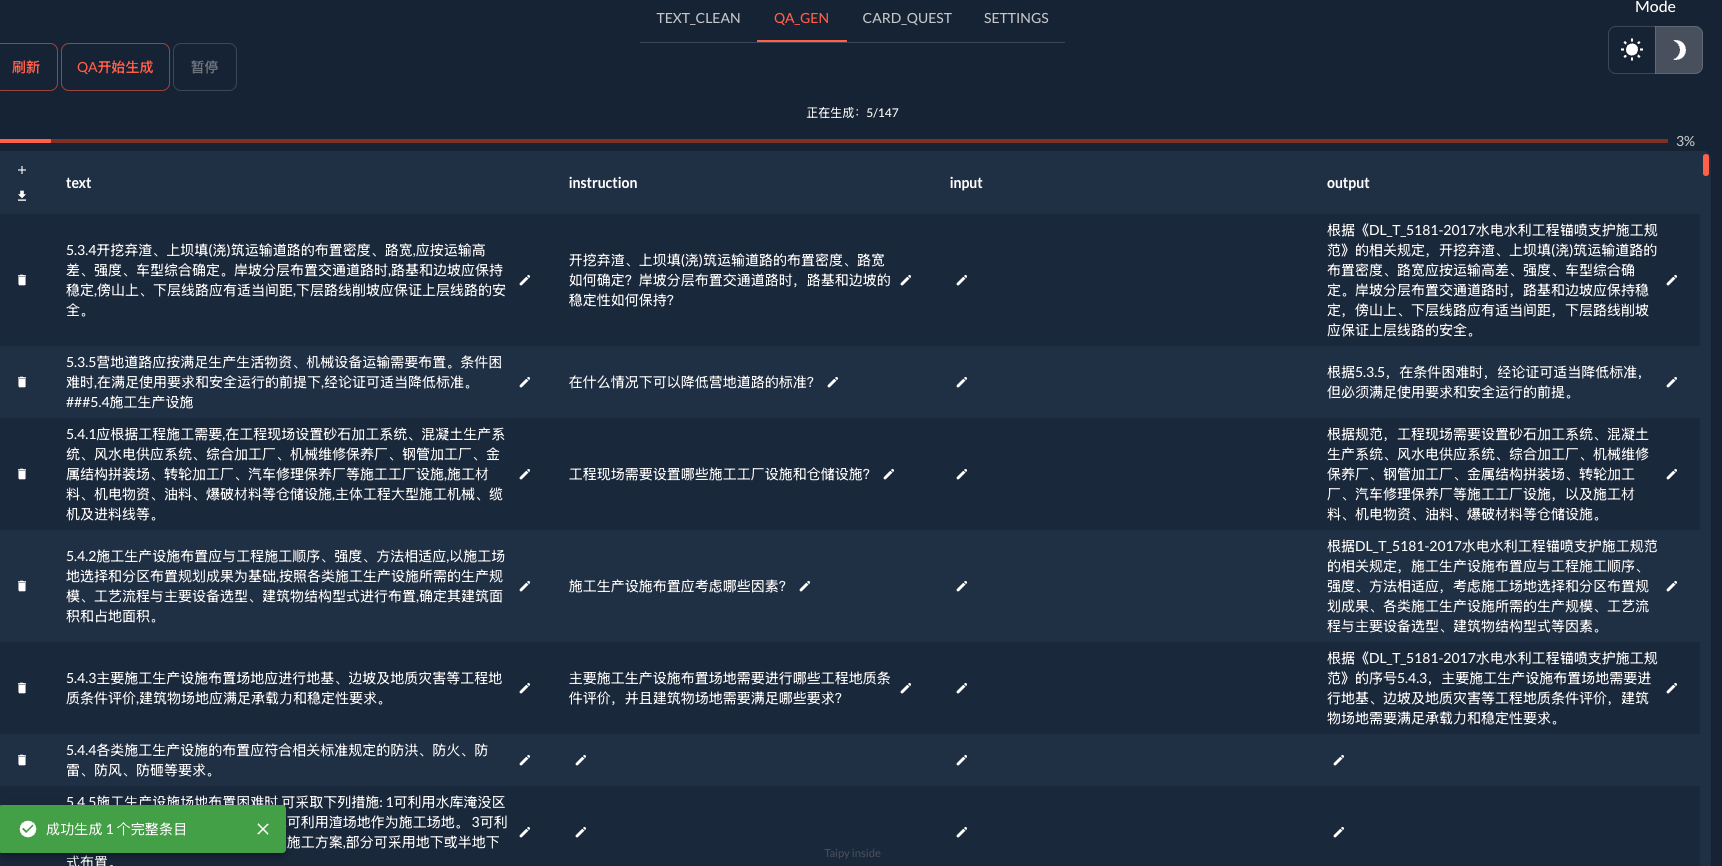Go to the SETTINGS tab

[1015, 18]
